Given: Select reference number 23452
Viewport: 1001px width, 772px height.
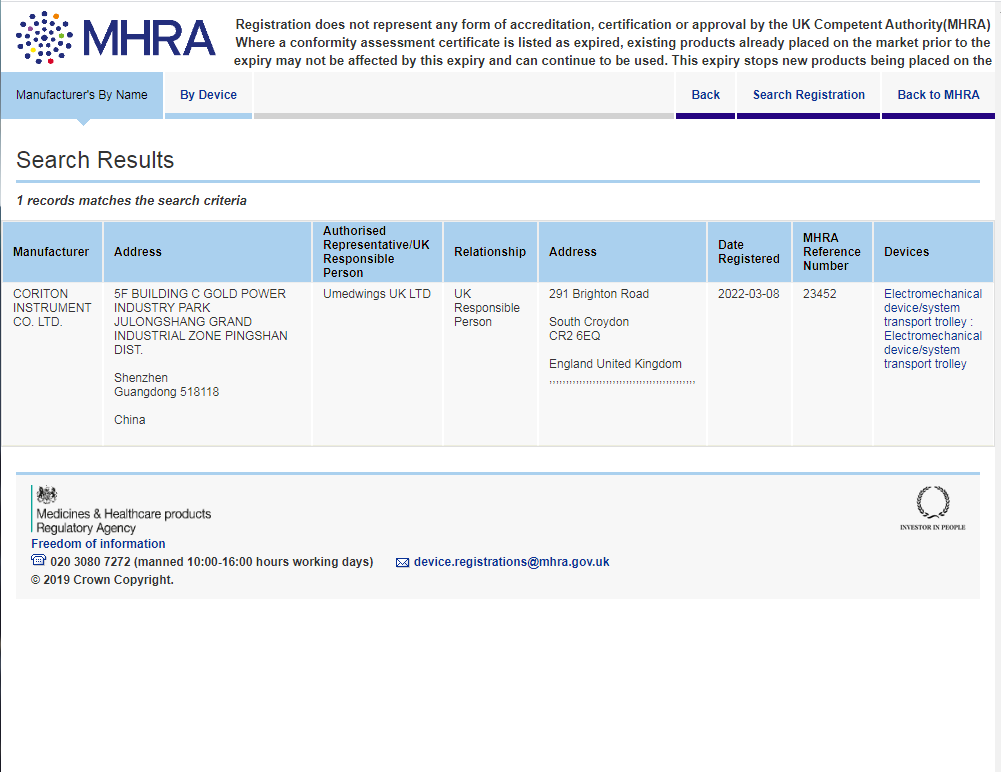Looking at the screenshot, I should tap(820, 294).
